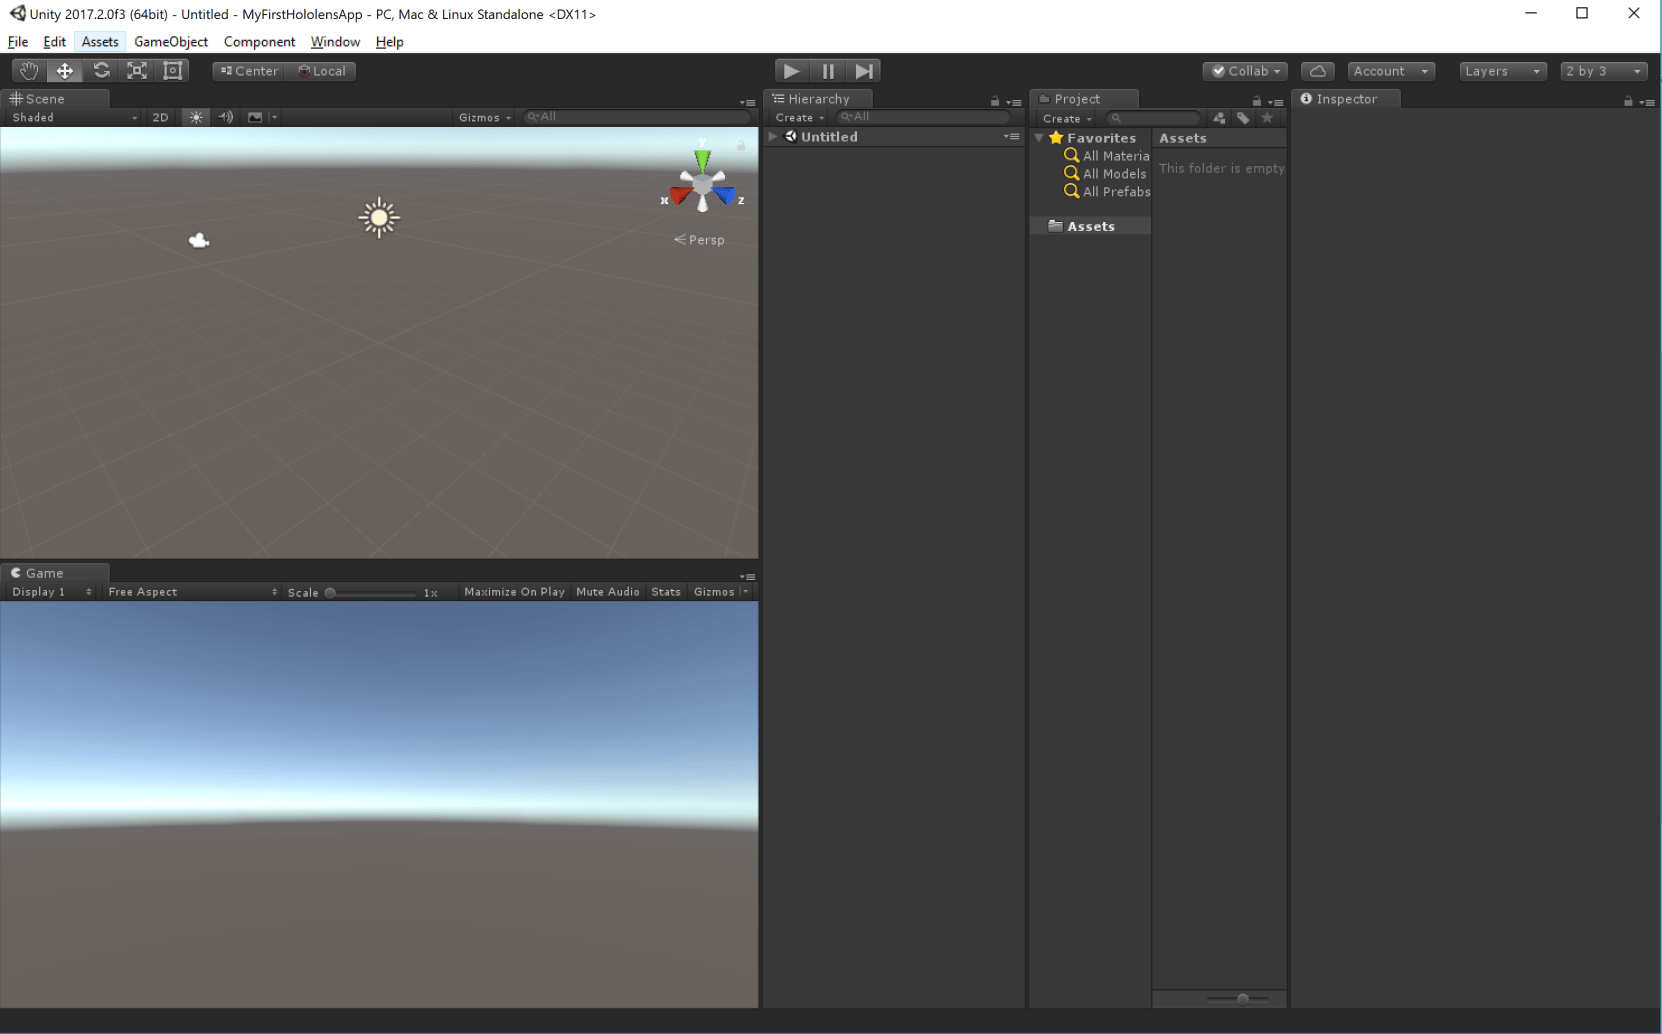Pause play mode
This screenshot has height=1034, width=1662.
point(828,70)
